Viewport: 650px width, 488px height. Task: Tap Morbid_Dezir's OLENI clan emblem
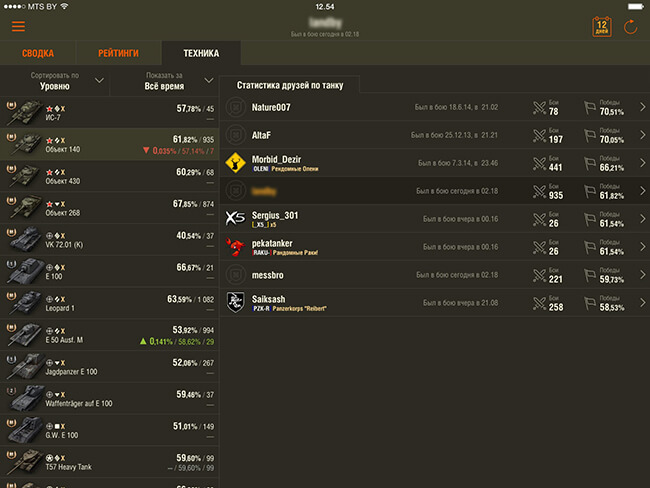[235, 163]
